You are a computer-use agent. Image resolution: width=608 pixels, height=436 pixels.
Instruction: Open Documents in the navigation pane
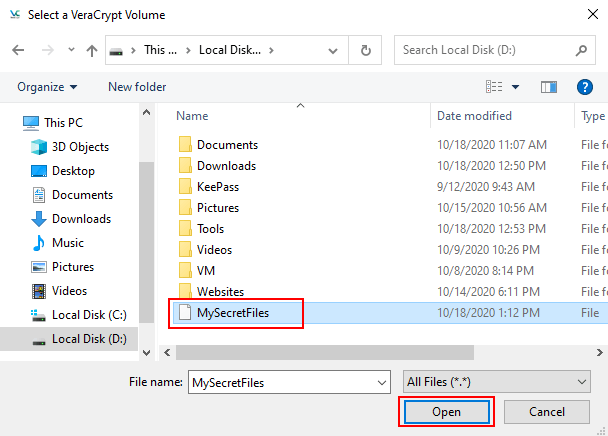point(72,195)
